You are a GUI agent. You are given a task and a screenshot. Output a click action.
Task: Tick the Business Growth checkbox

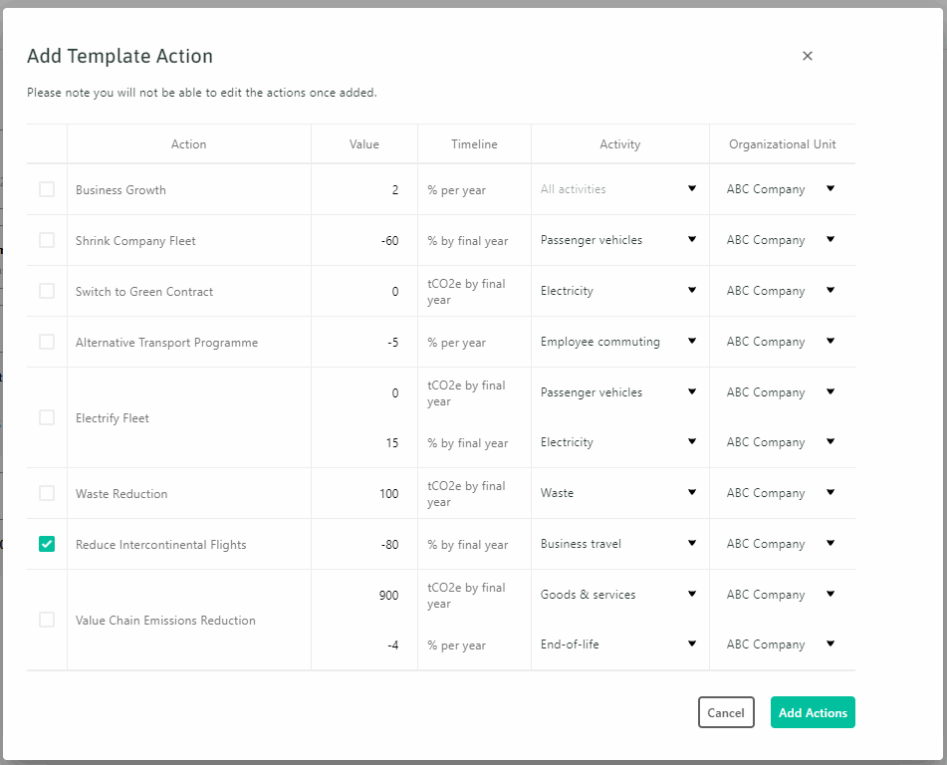47,190
